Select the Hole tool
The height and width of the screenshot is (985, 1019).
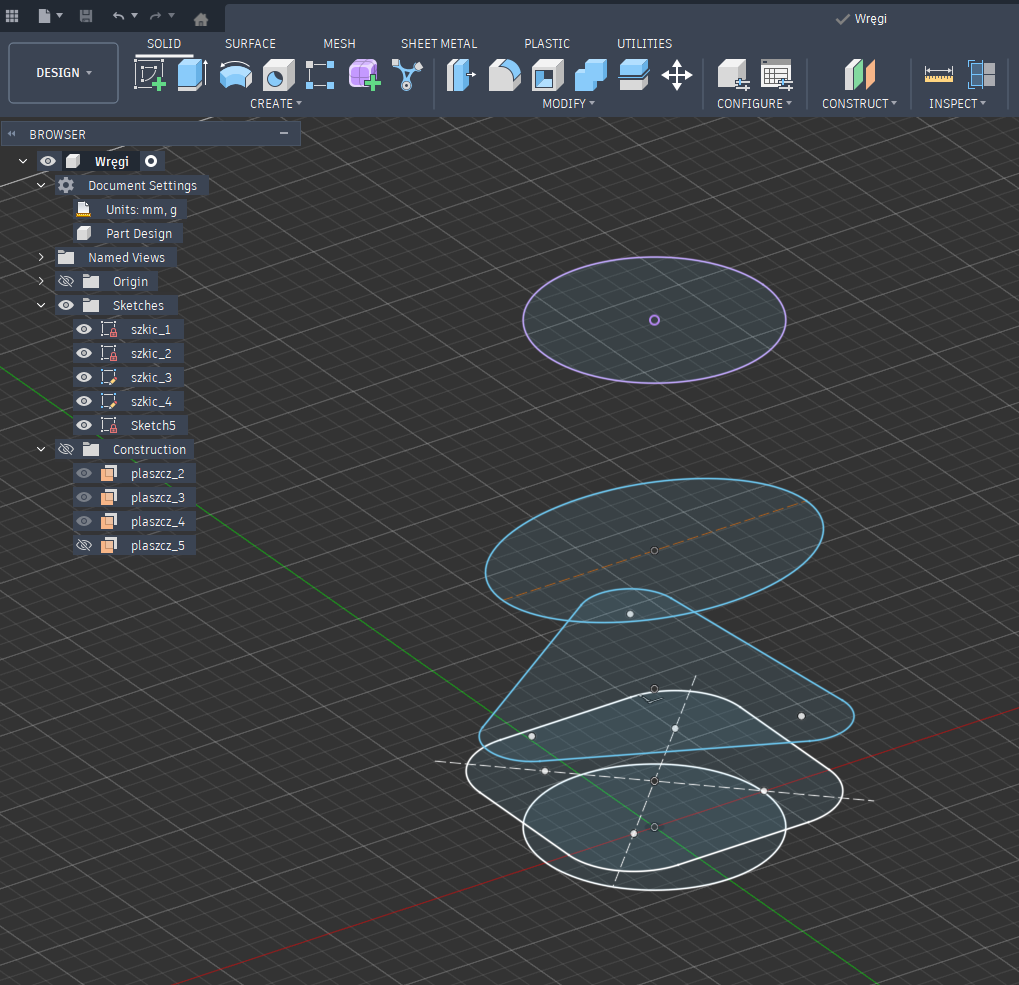point(277,75)
